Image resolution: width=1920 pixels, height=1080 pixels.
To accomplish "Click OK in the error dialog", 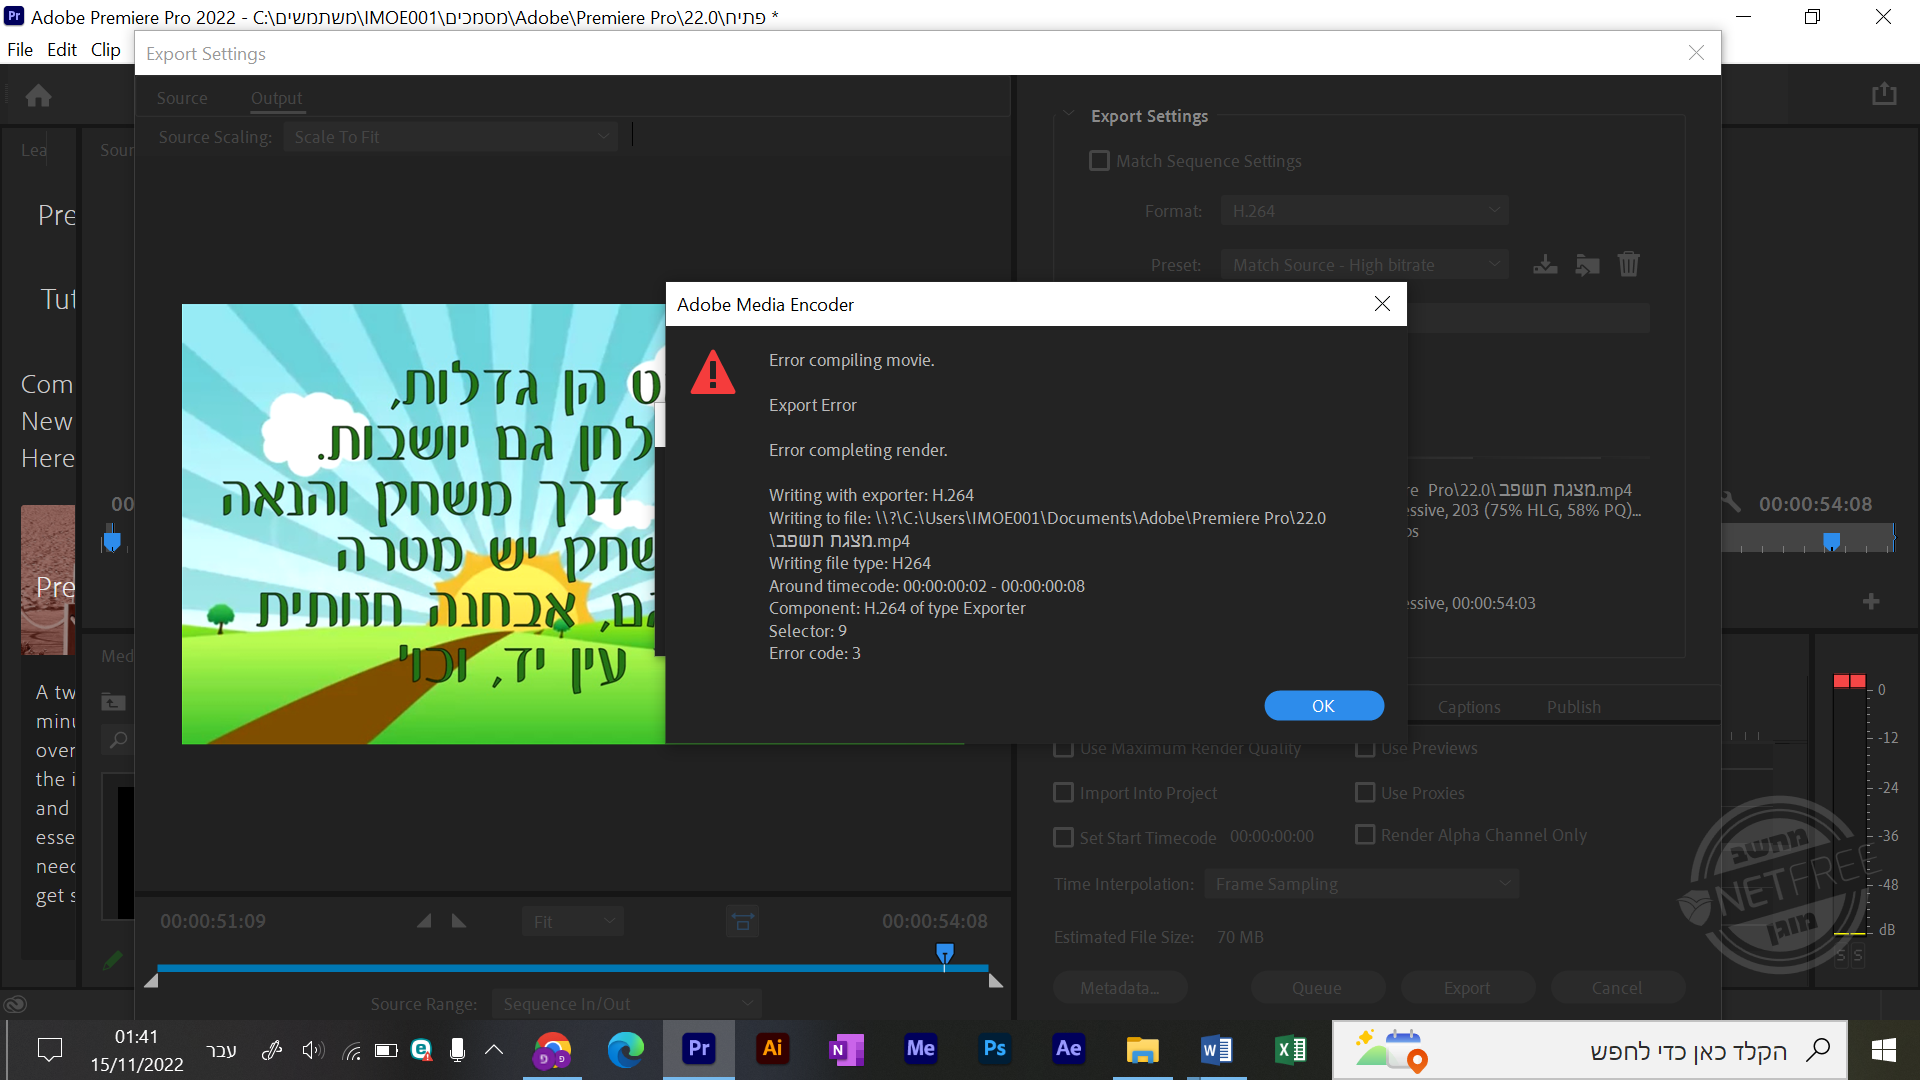I will click(1323, 706).
